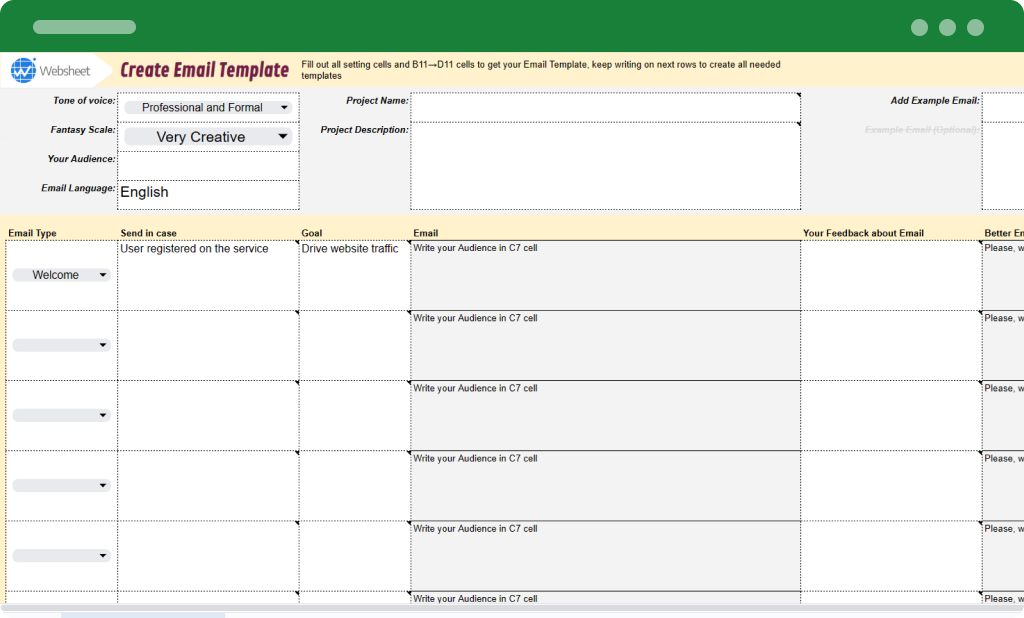This screenshot has height=618, width=1024.
Task: Click the 'Fill out all setting cells' instructions text
Action: tap(541, 70)
